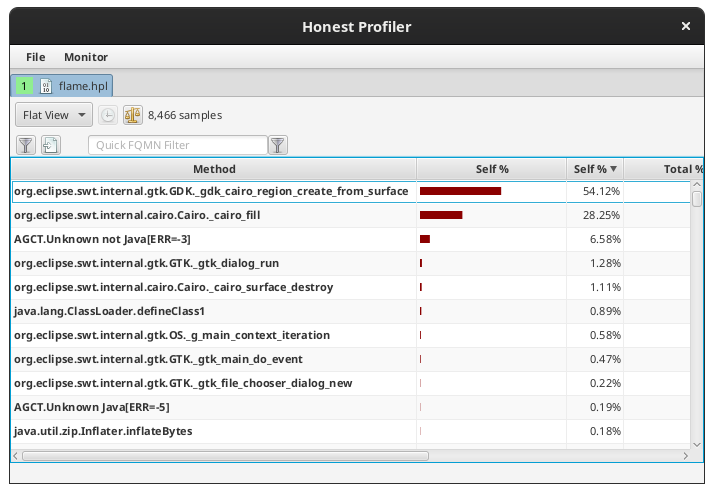The height and width of the screenshot is (493, 714).
Task: Select the AGCT.Unknown Java[ERR=-5] row
Action: click(351, 407)
